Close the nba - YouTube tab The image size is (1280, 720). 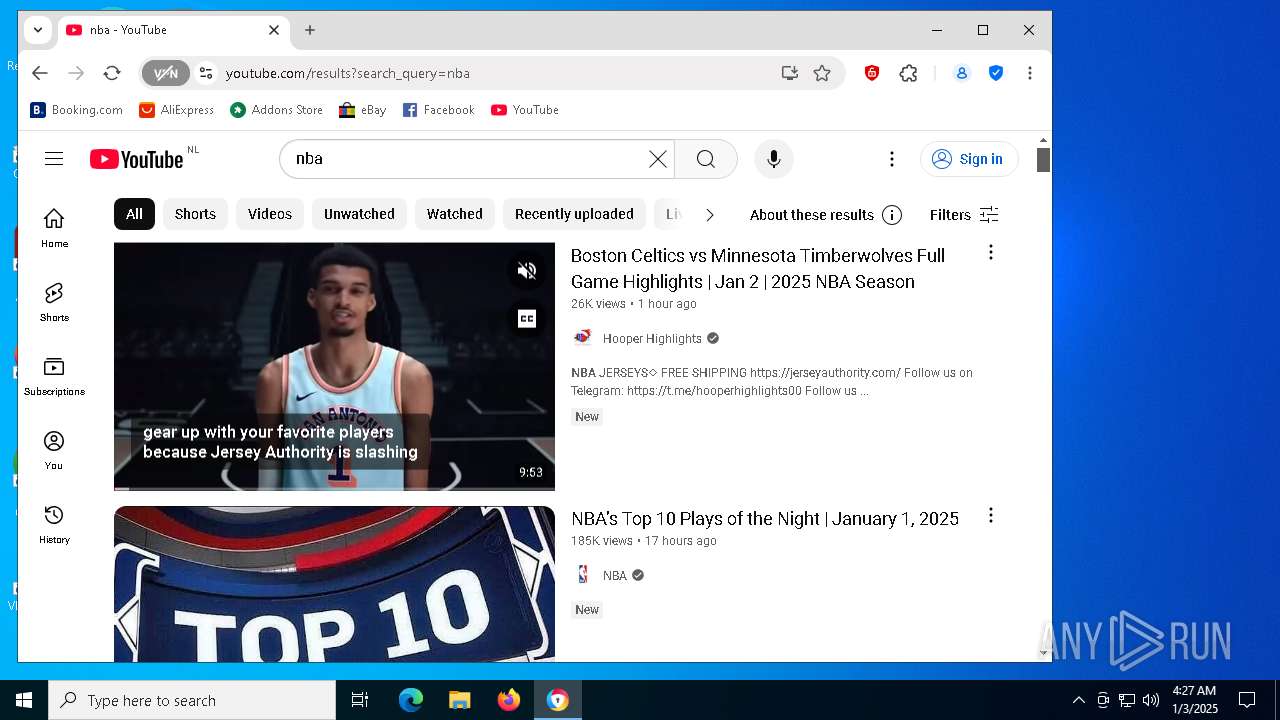(x=274, y=30)
